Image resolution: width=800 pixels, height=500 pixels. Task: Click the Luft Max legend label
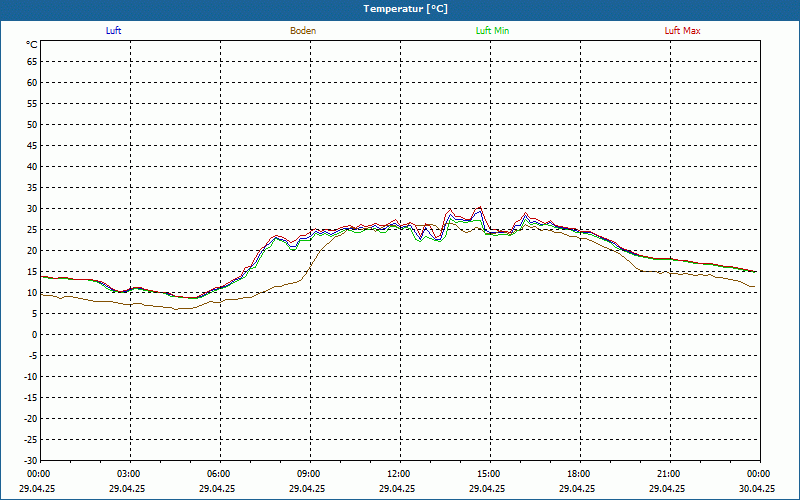point(682,31)
